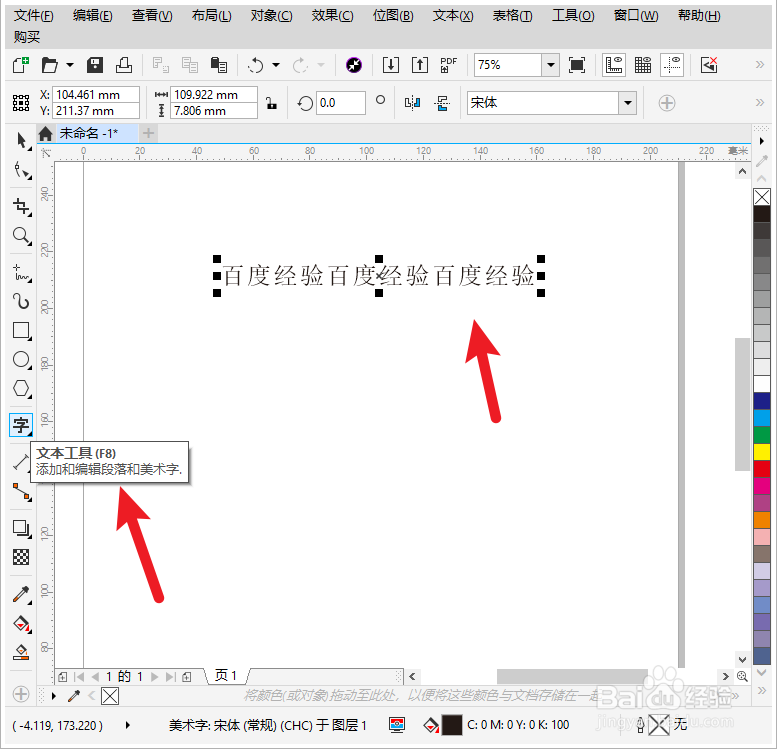Switch to the 页 1 page tab
Image resolution: width=777 pixels, height=749 pixels.
226,675
